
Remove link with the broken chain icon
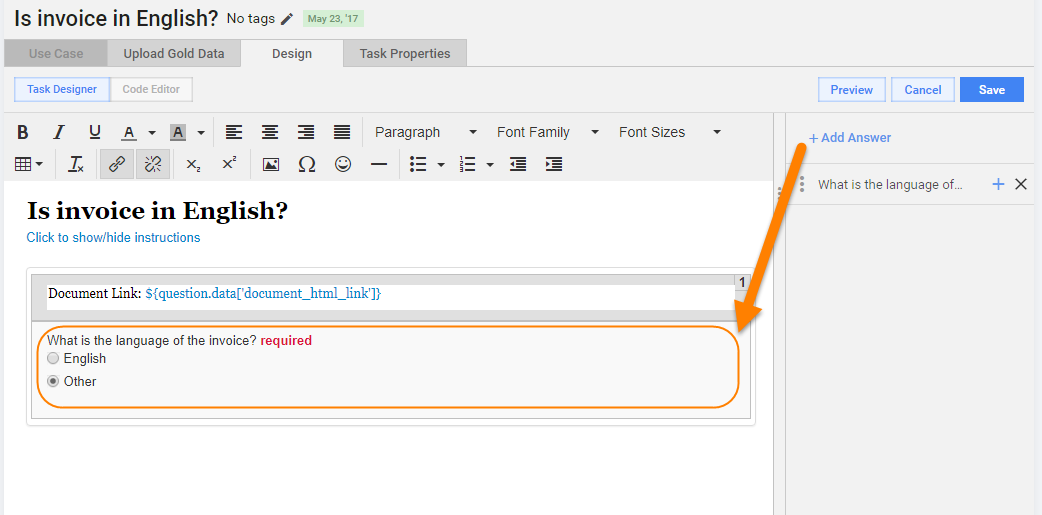point(153,164)
